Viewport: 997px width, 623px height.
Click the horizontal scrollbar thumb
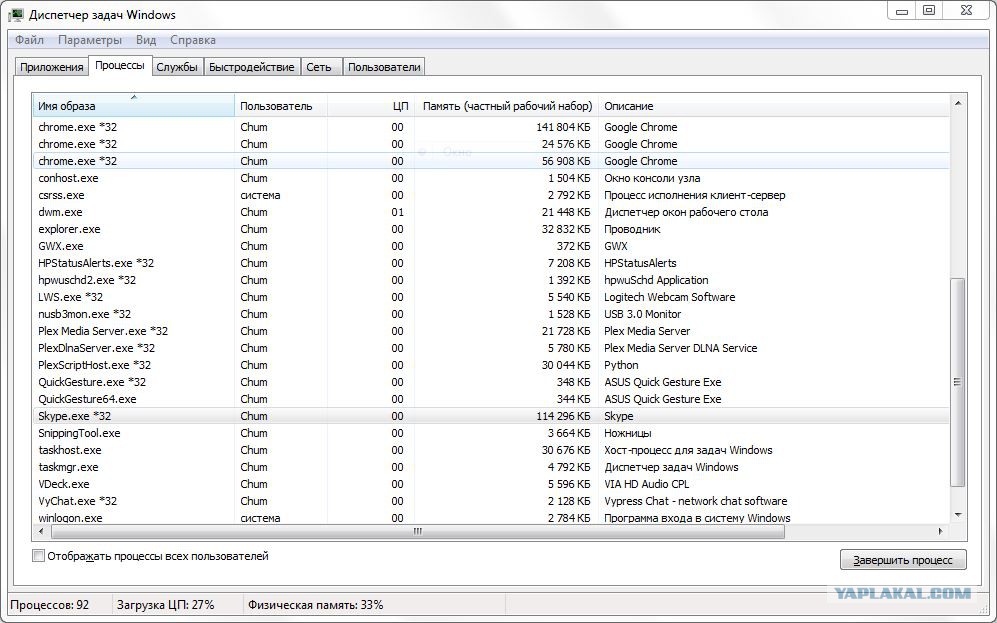[418, 531]
